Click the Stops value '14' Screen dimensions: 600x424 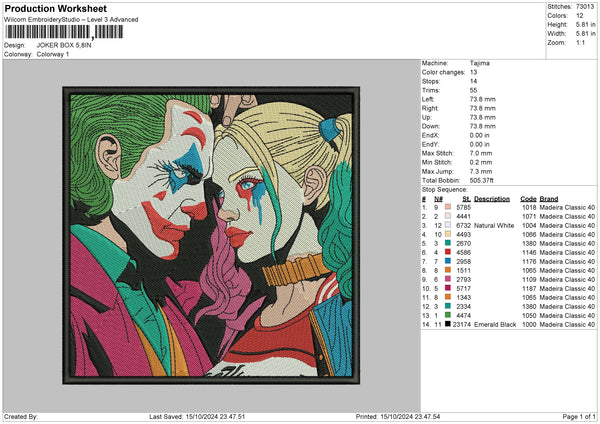(473, 81)
